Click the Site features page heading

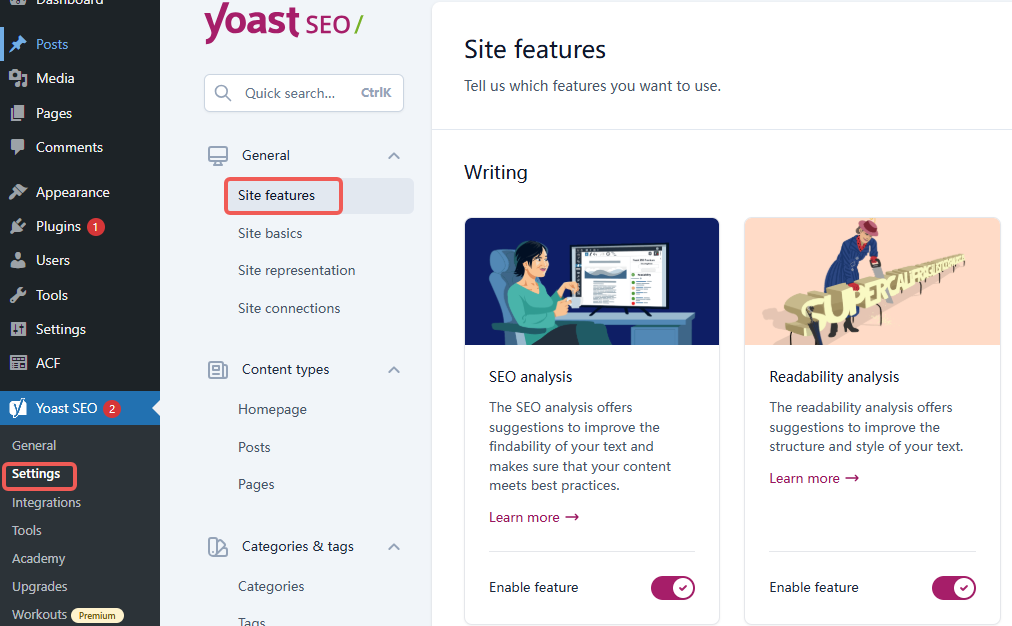coord(535,50)
